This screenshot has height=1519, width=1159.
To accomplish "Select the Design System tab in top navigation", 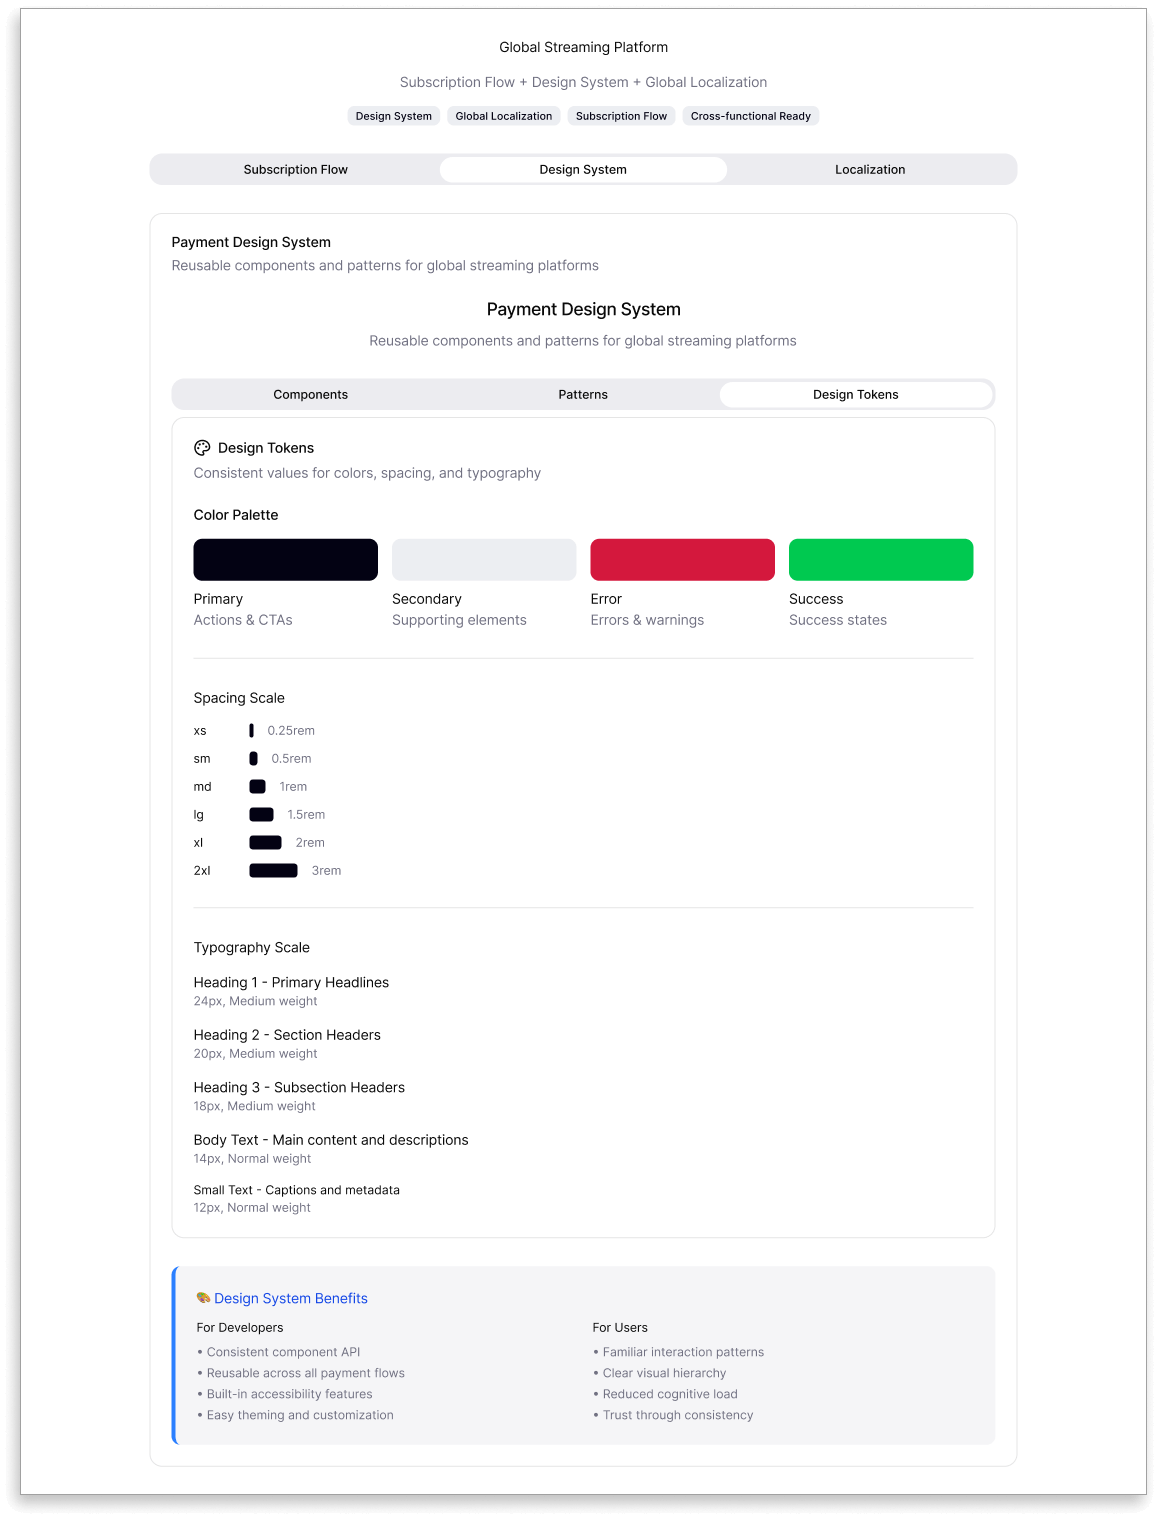I will 583,169.
